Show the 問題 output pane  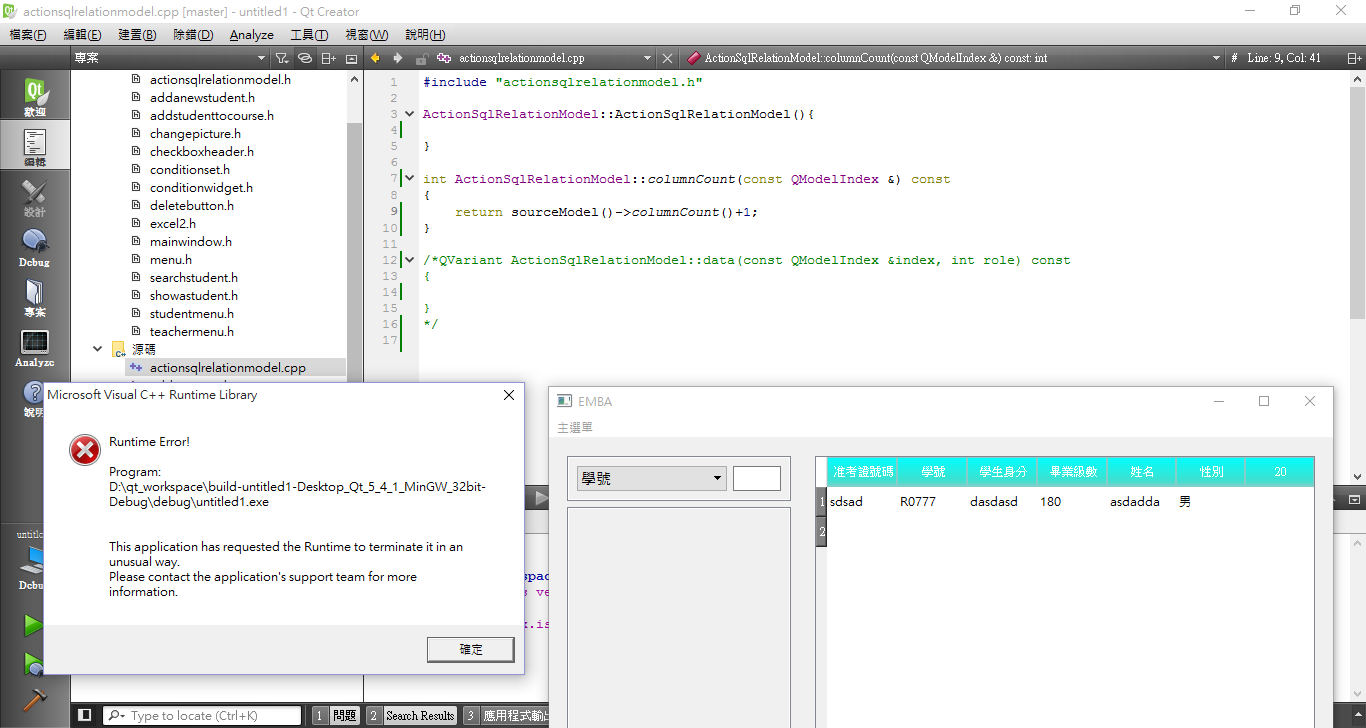(x=335, y=715)
